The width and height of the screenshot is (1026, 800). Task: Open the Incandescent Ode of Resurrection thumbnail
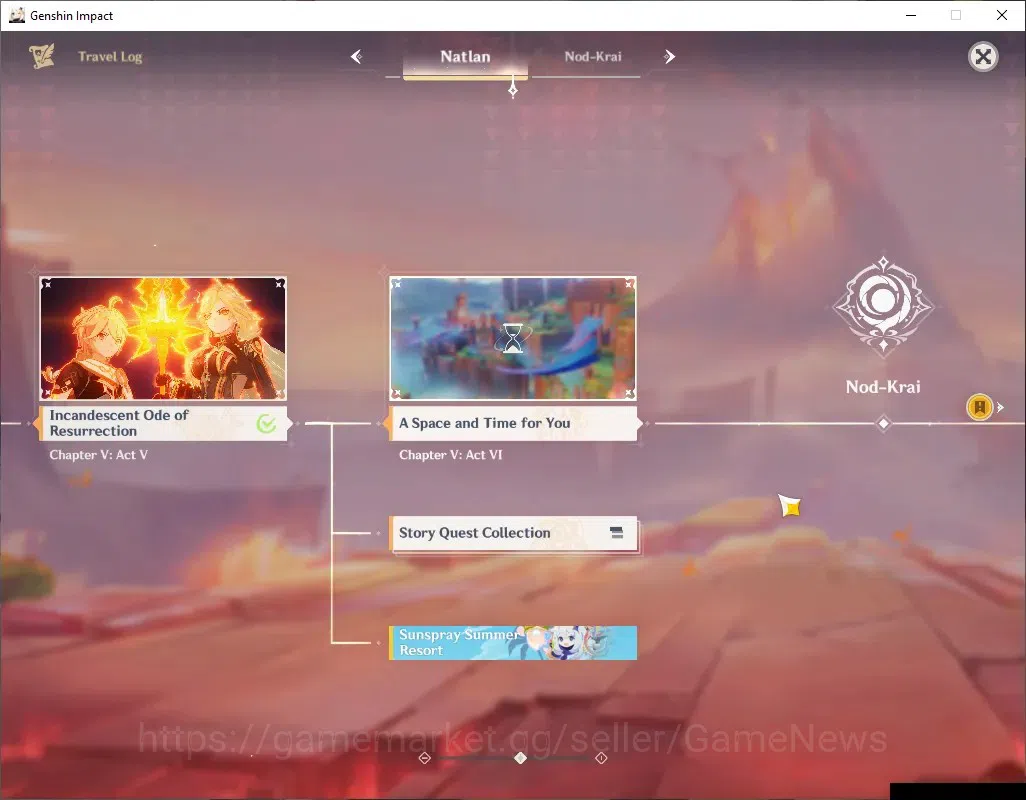click(163, 338)
